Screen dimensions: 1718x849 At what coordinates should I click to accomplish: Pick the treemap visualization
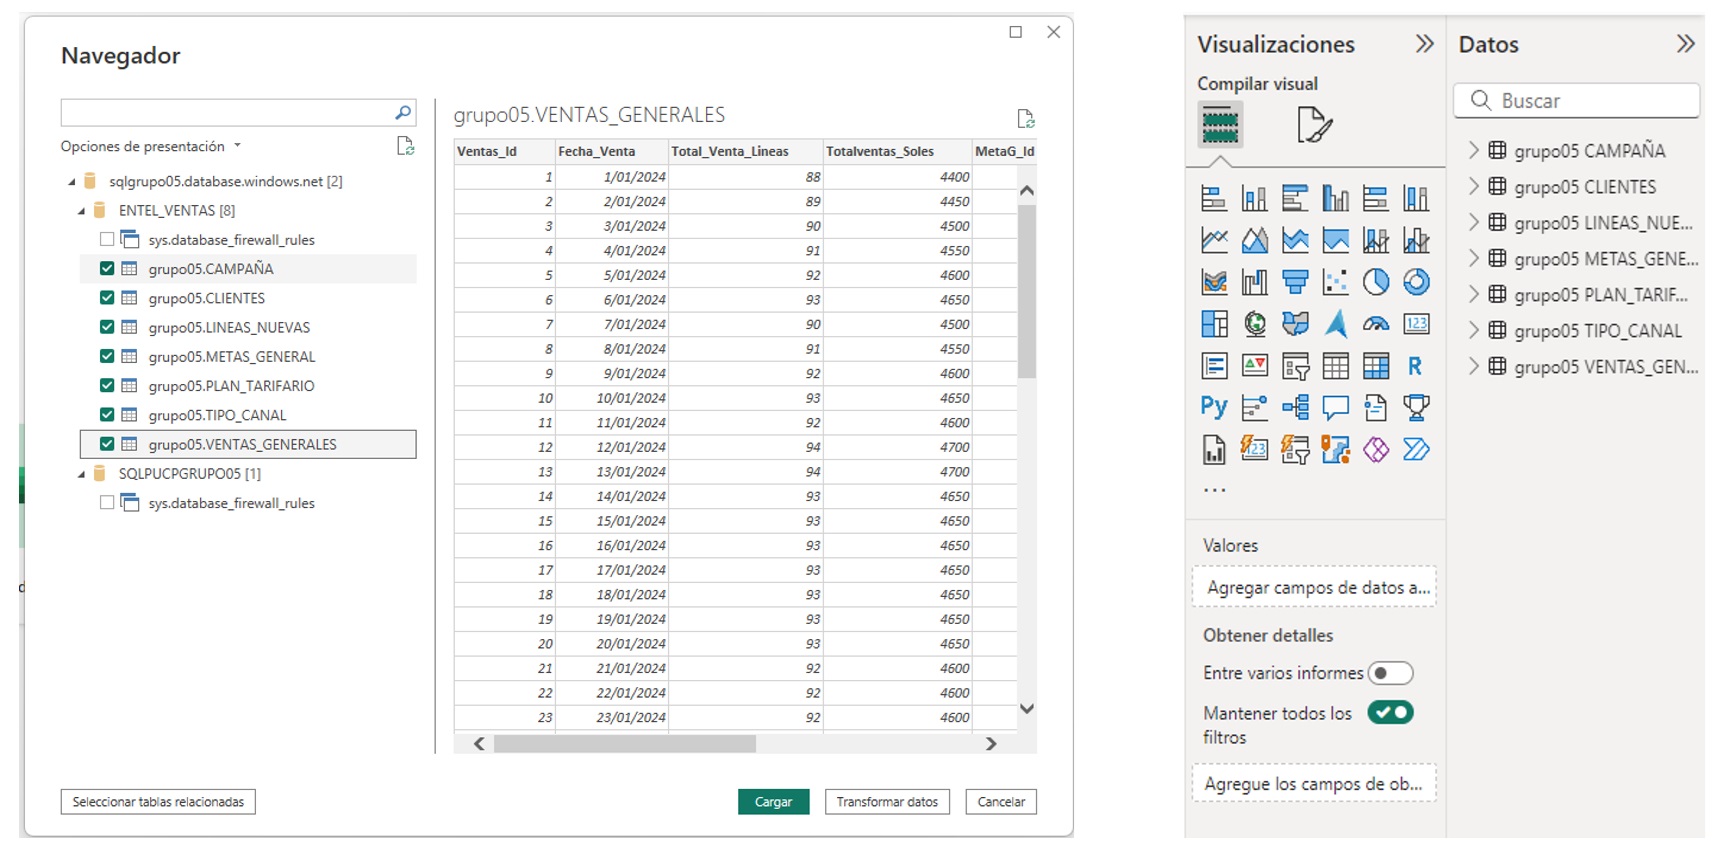1214,324
